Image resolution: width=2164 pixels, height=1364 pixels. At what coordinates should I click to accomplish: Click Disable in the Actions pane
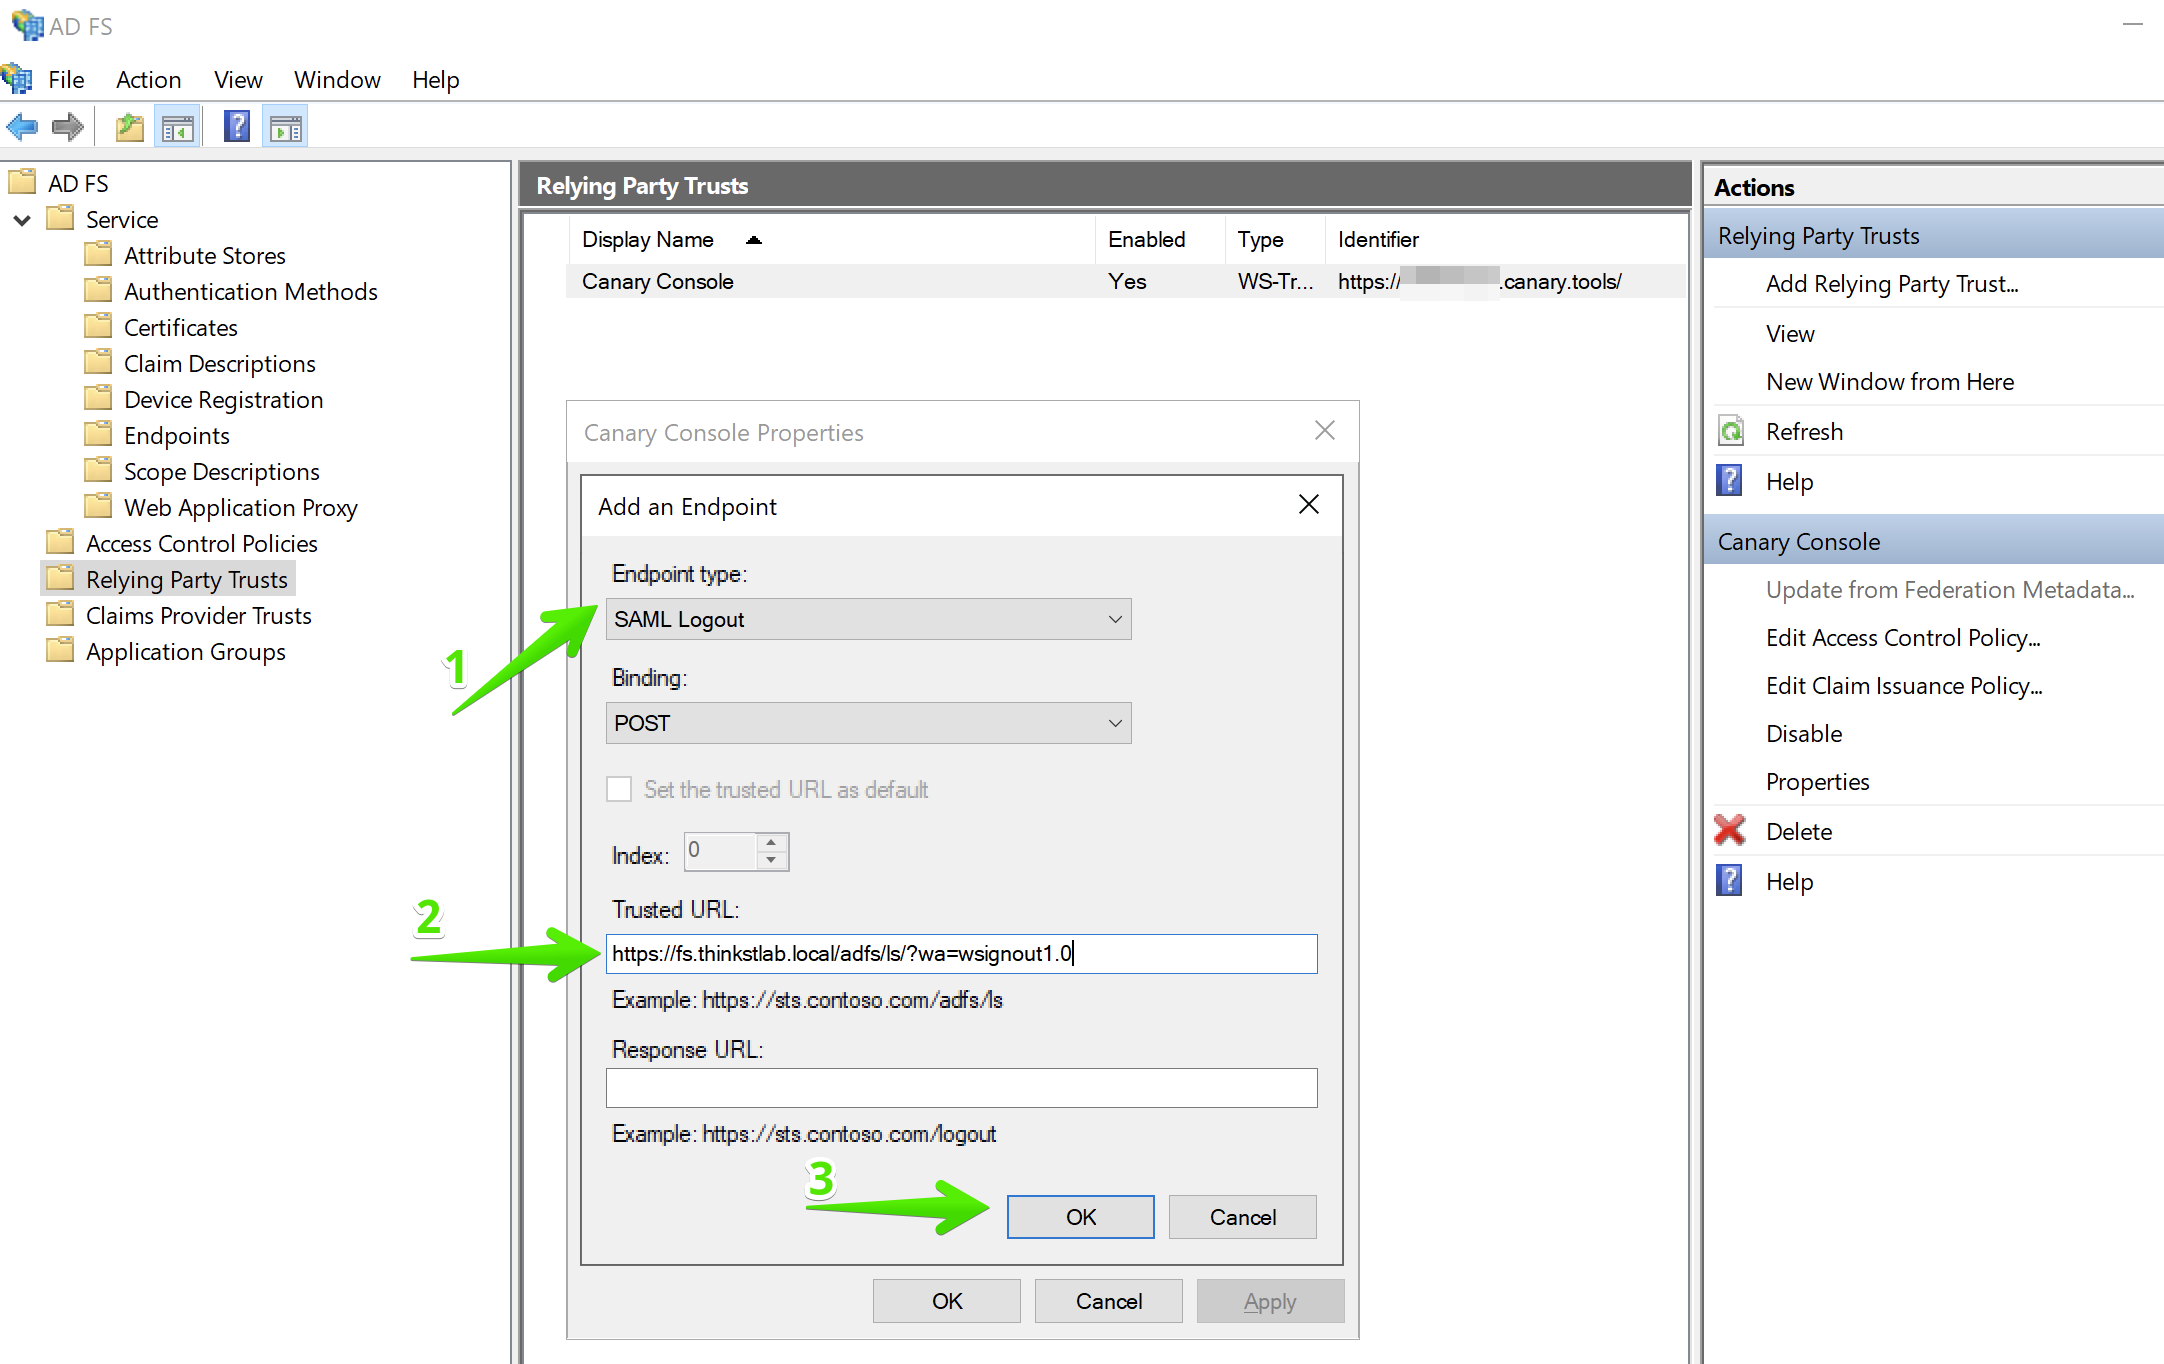(x=1804, y=734)
